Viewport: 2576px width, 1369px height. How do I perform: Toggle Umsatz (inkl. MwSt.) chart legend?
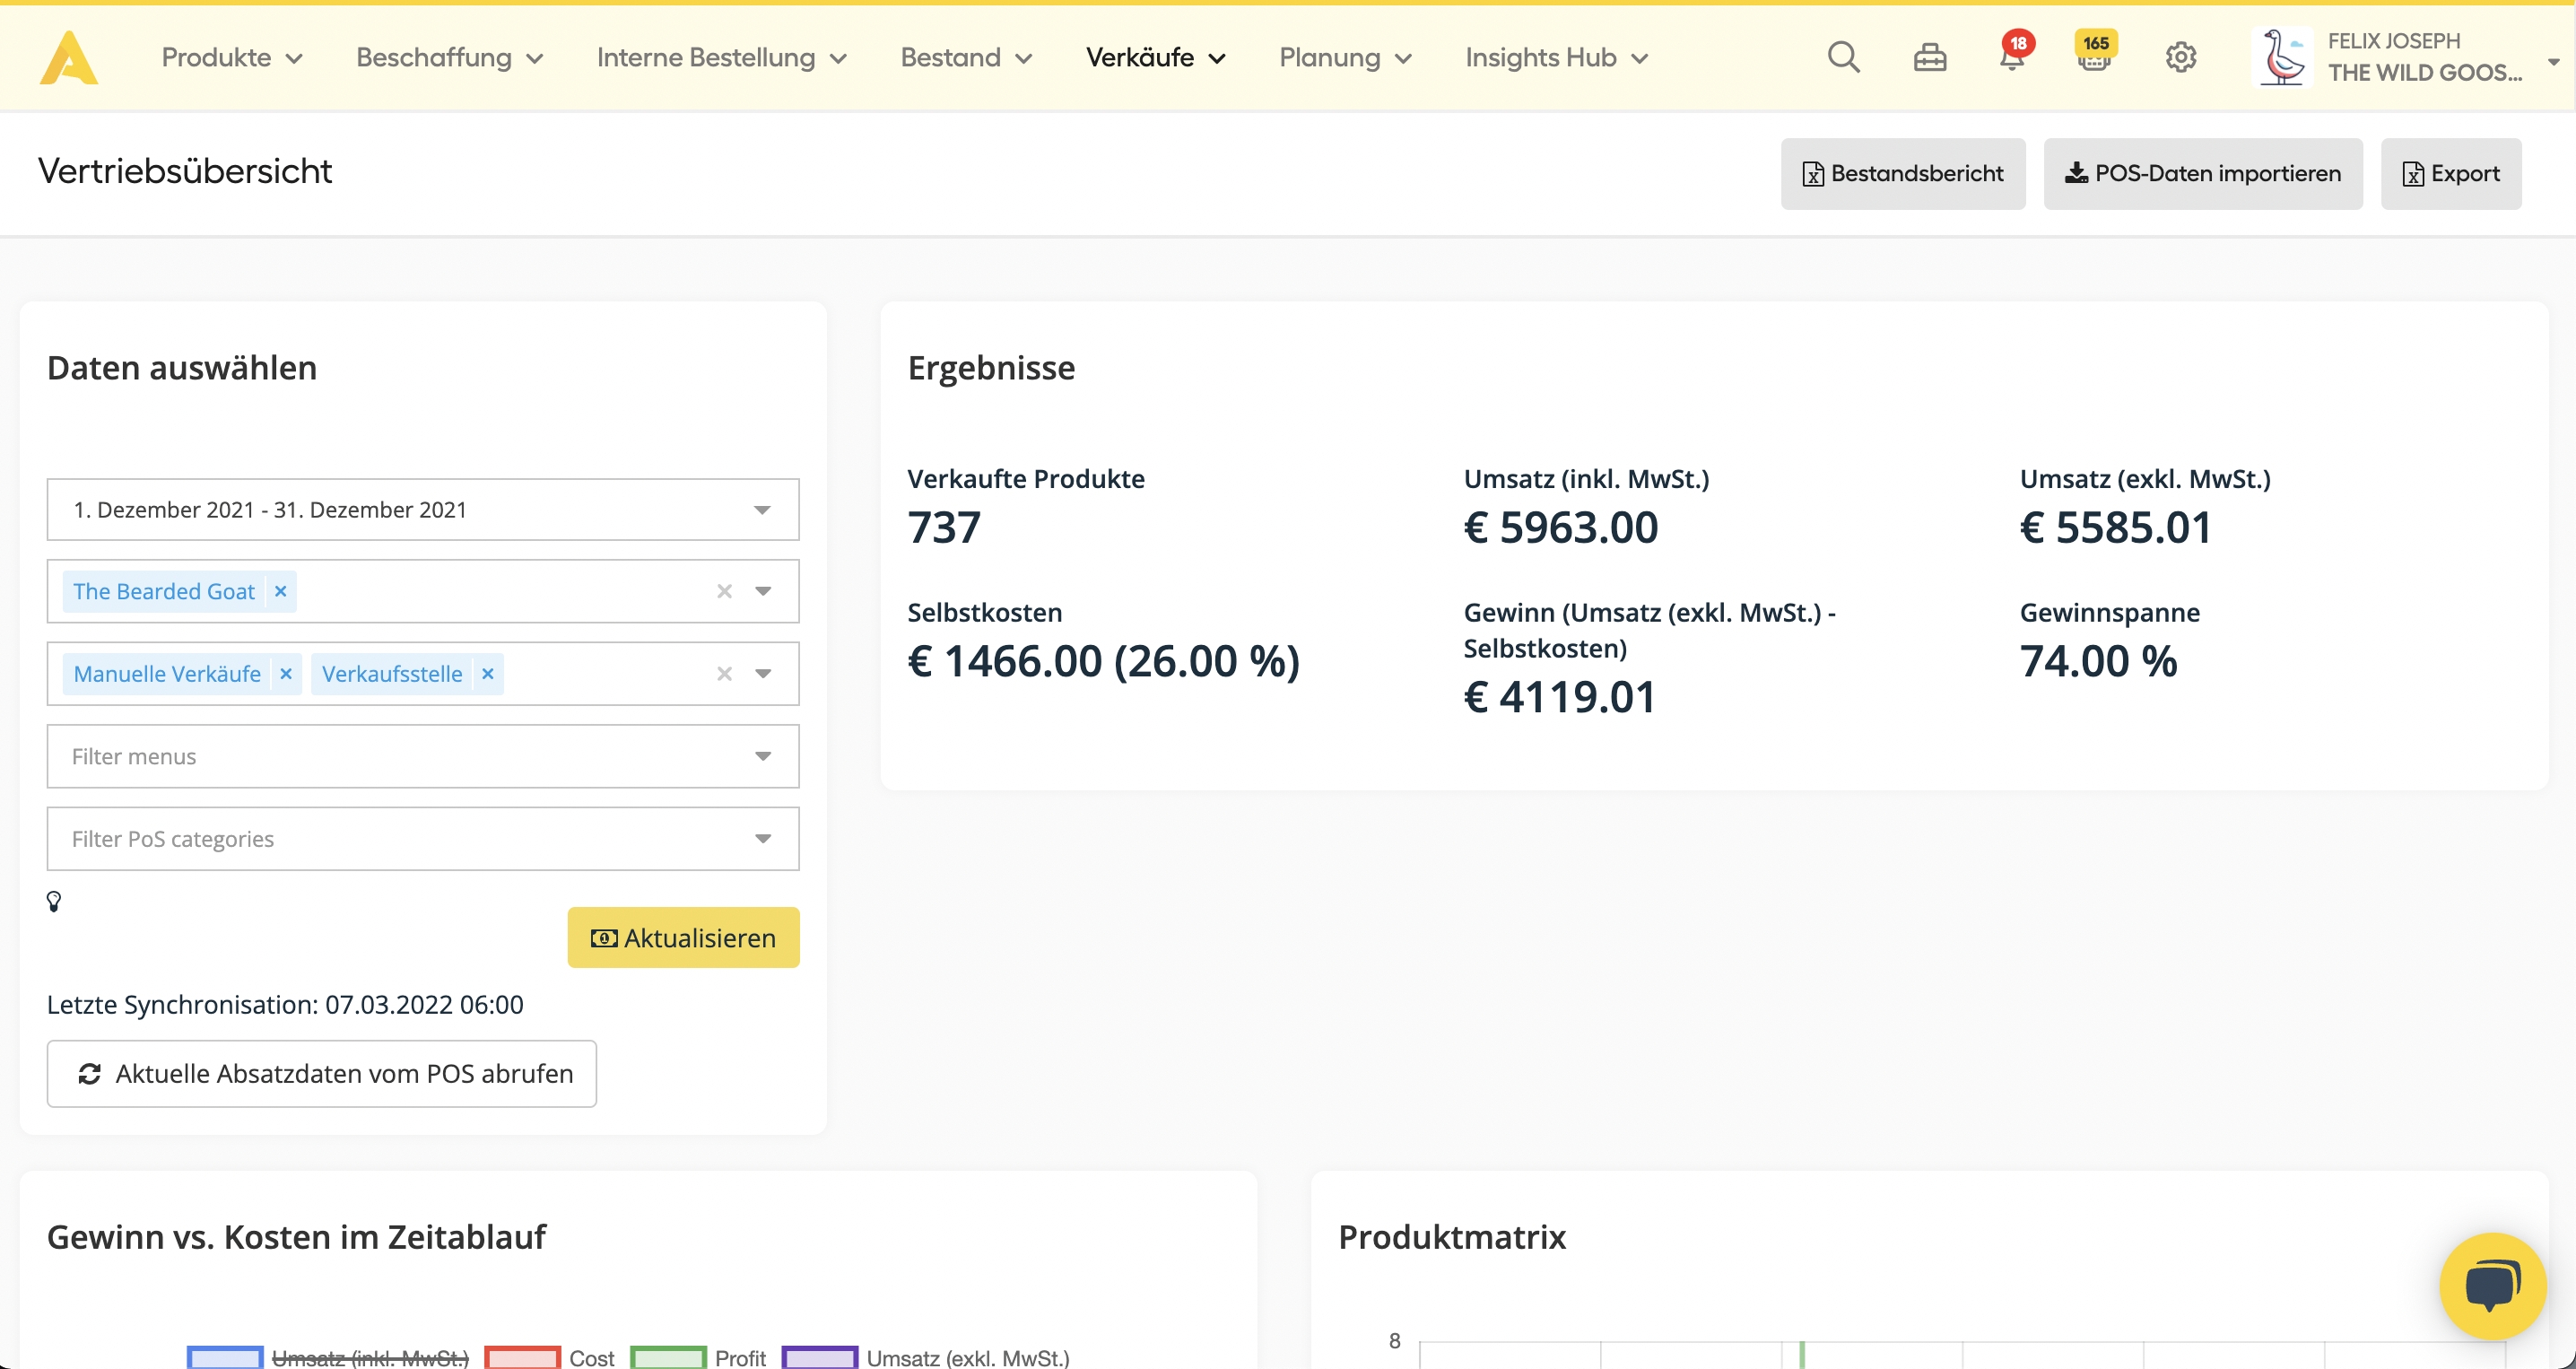[370, 1357]
